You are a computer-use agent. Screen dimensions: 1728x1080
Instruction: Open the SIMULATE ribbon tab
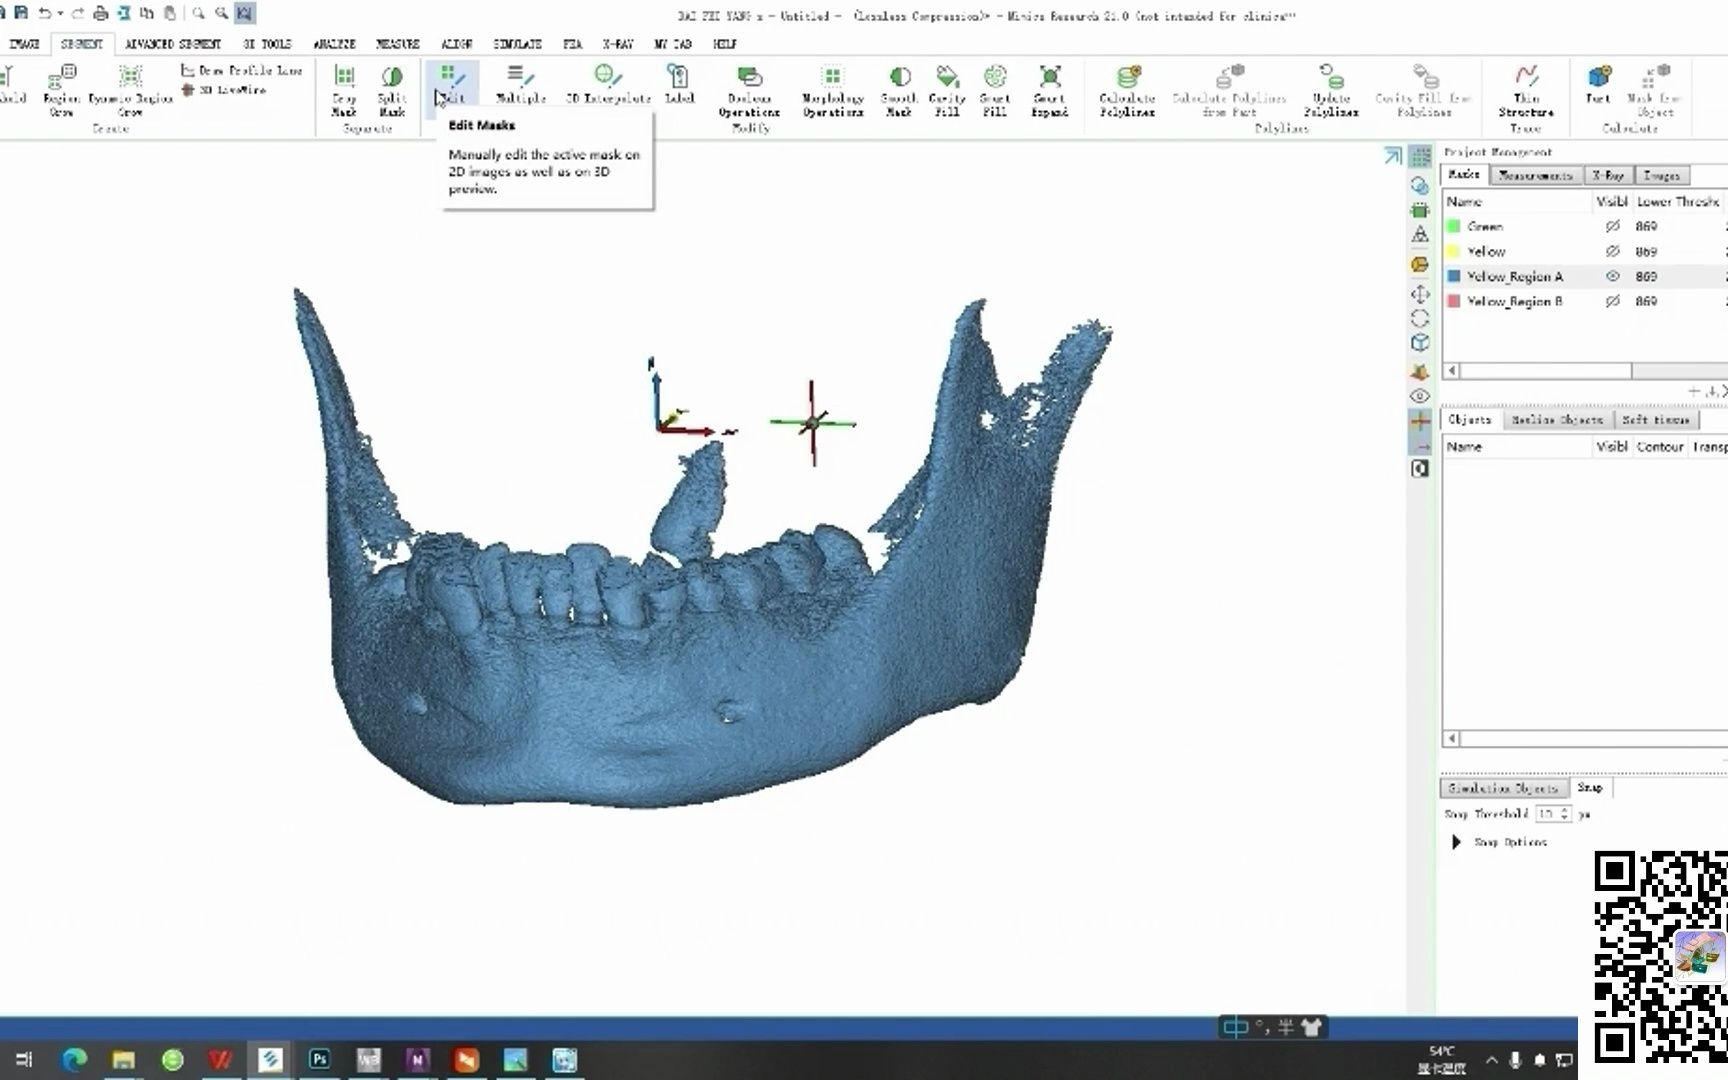pyautogui.click(x=517, y=44)
